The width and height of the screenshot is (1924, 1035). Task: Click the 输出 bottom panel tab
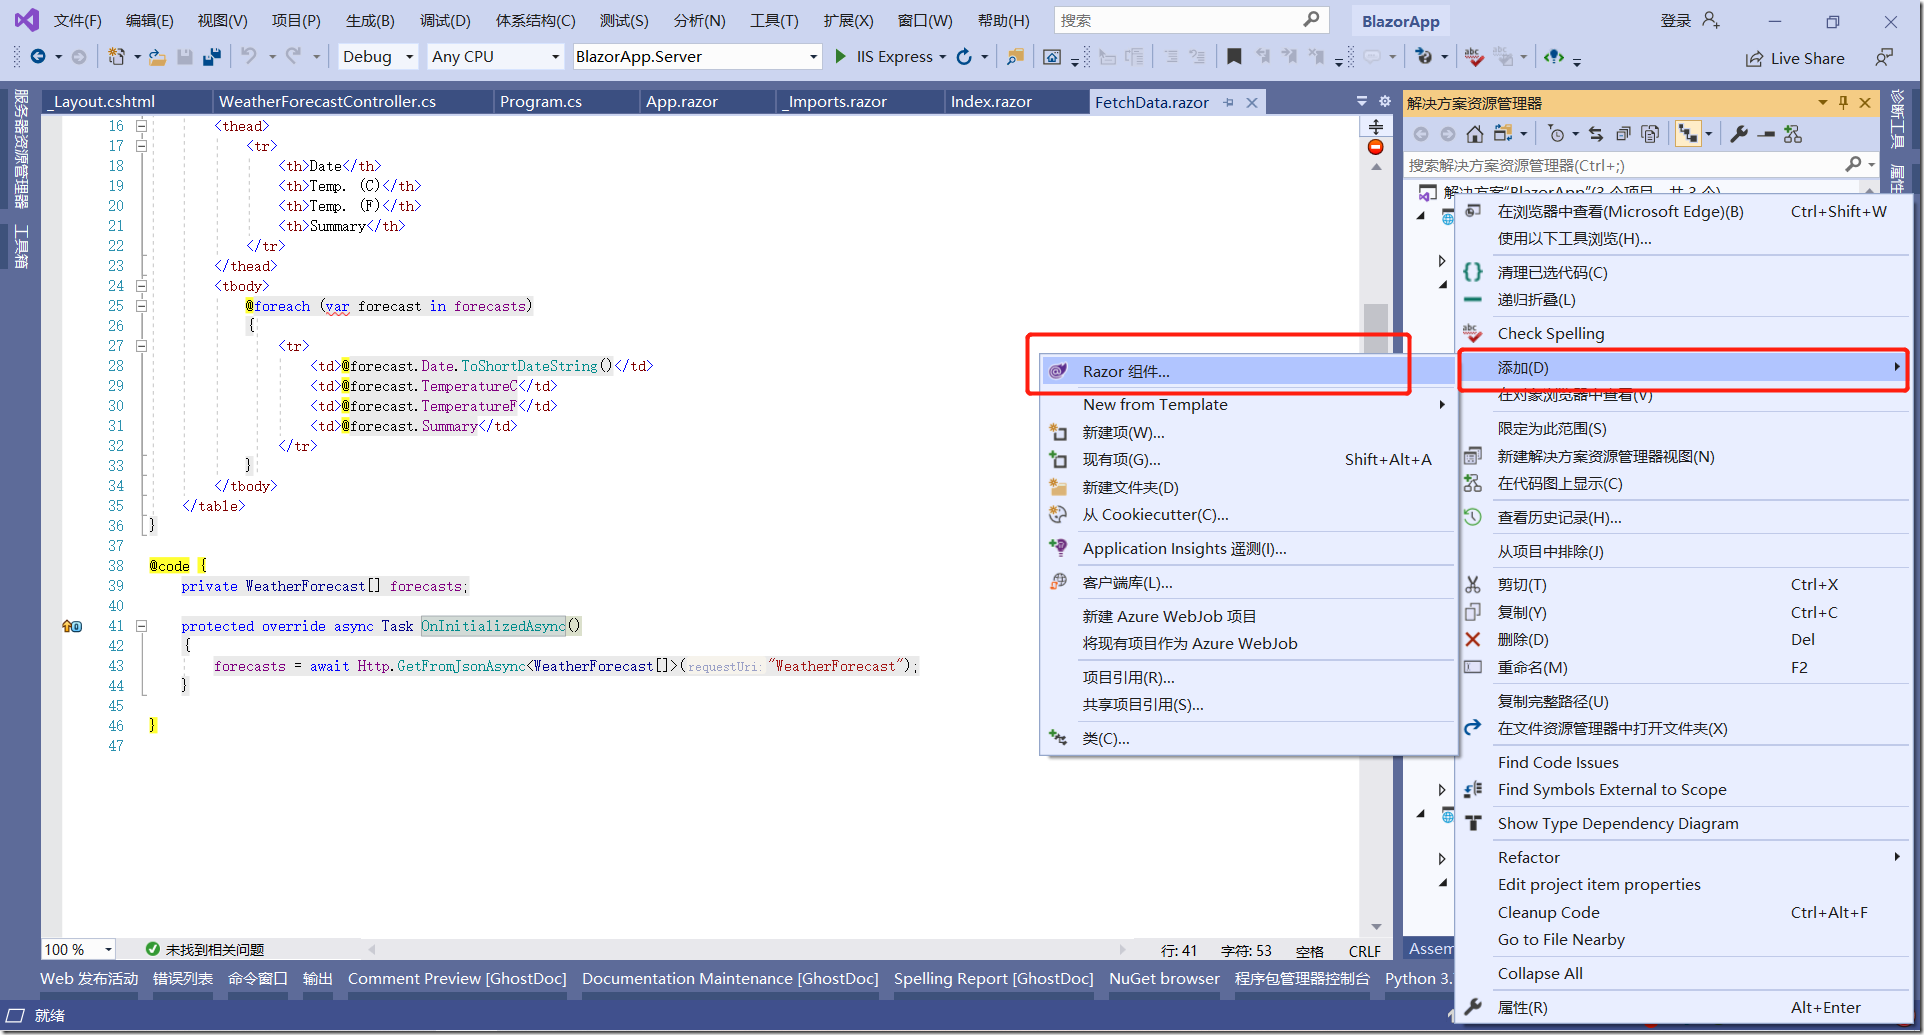(318, 979)
